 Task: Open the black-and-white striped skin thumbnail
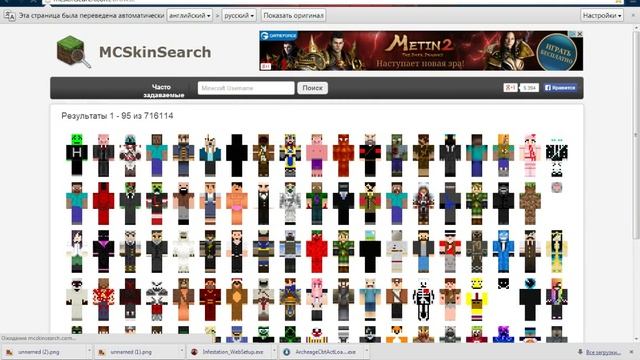coord(557,157)
